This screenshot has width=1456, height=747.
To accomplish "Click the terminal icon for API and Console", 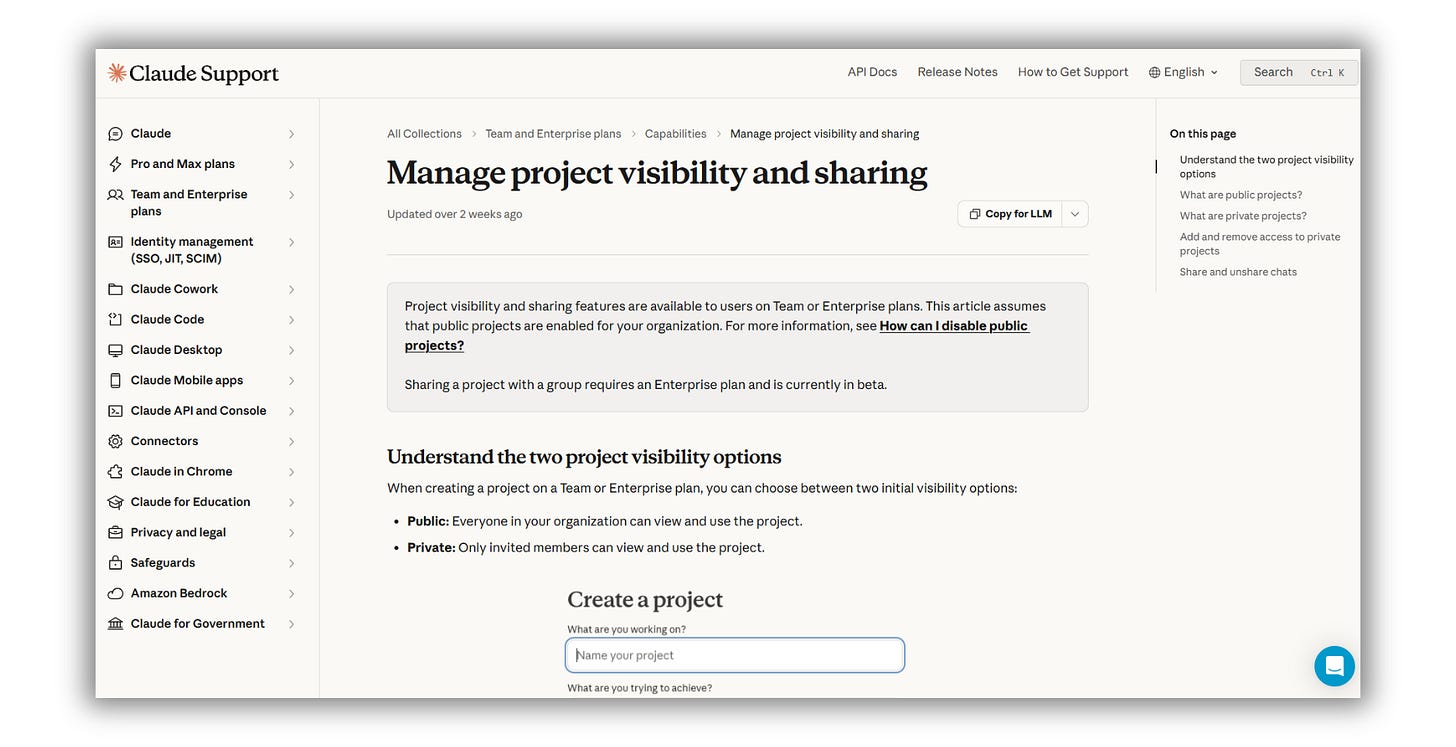I will tap(115, 411).
